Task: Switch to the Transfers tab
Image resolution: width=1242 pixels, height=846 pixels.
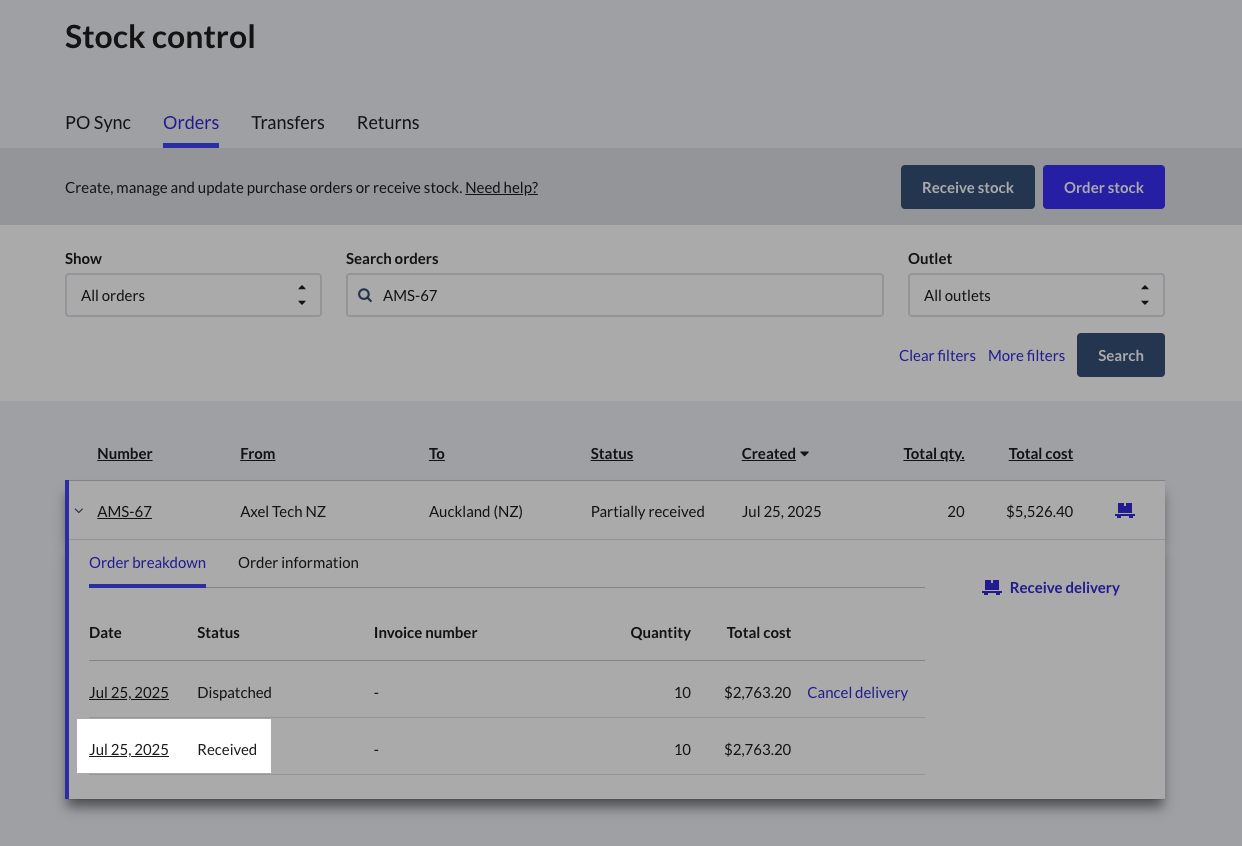Action: click(288, 123)
